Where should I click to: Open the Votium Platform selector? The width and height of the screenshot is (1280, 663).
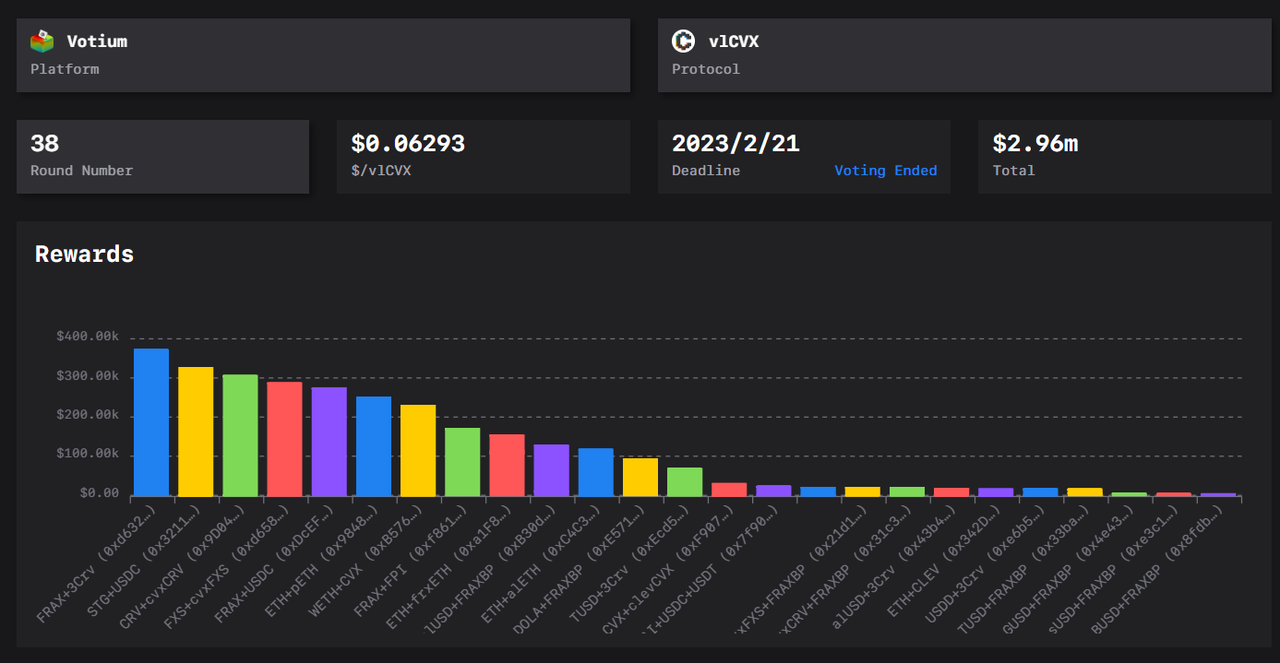[x=323, y=55]
